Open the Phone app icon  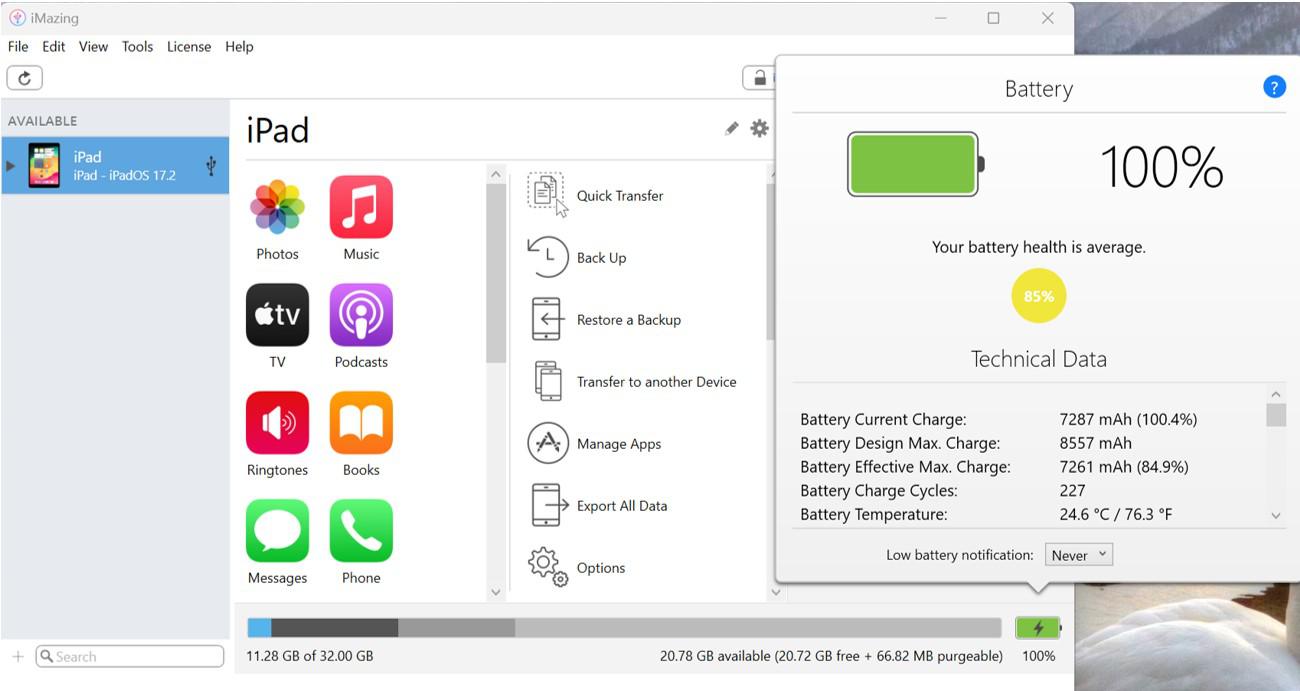[x=361, y=531]
